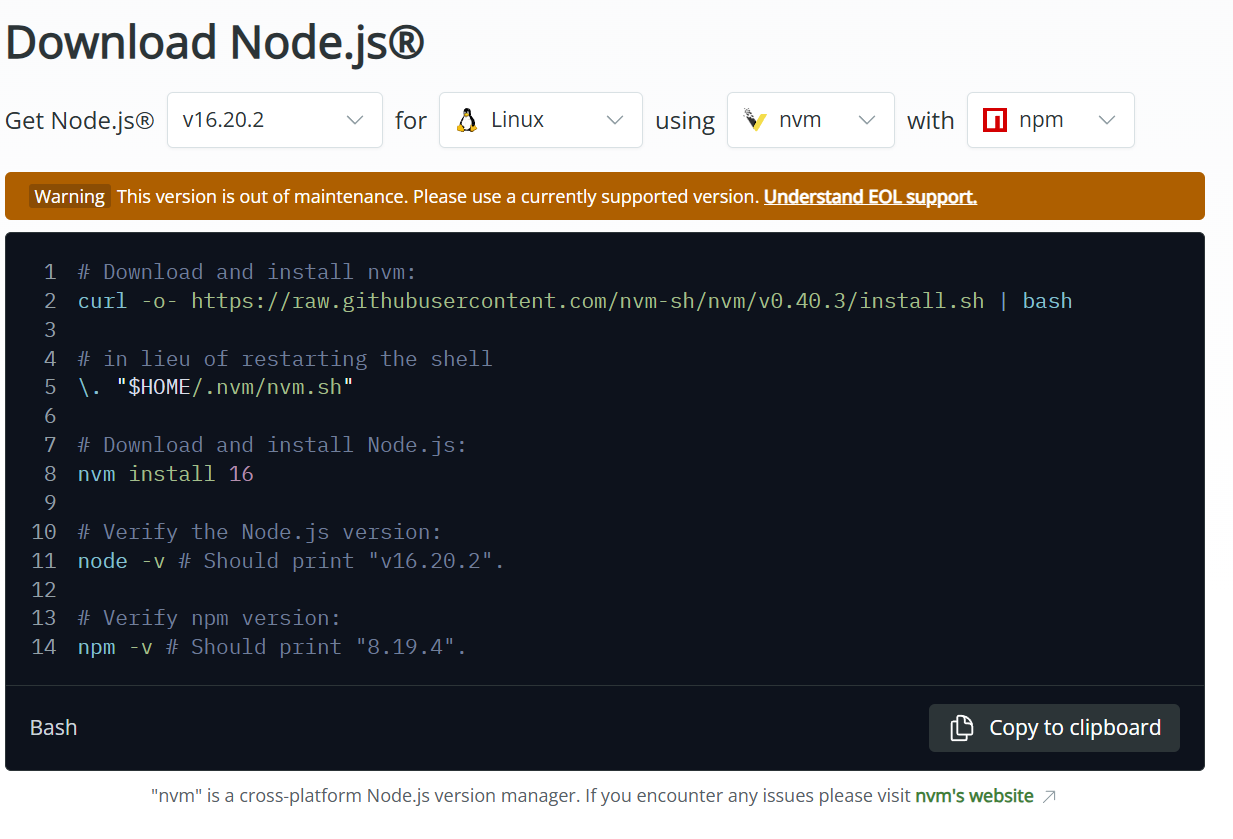
Task: Open the npm package manager dropdown
Action: tap(1051, 120)
